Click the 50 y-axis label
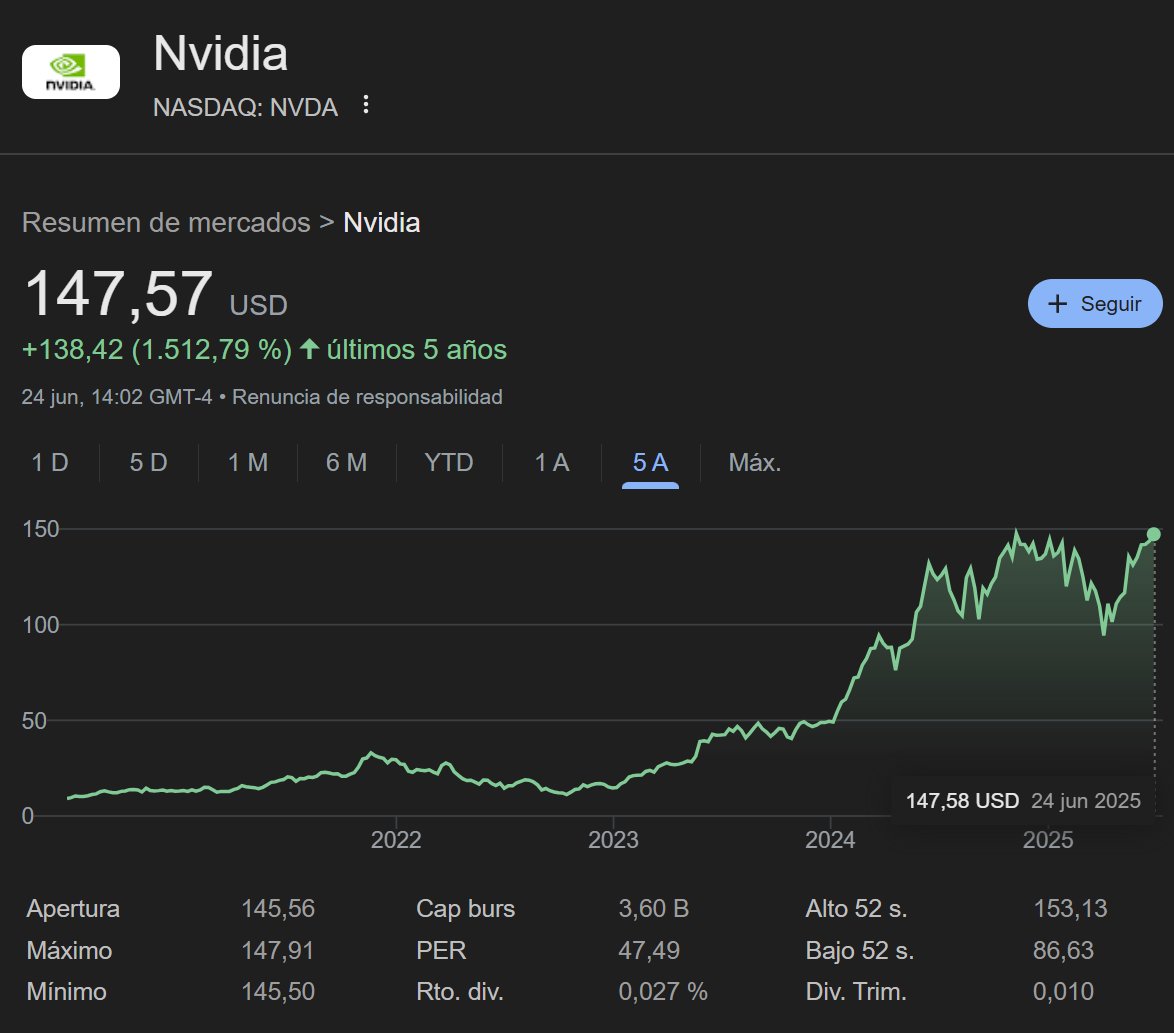The image size is (1174, 1033). pyautogui.click(x=34, y=721)
